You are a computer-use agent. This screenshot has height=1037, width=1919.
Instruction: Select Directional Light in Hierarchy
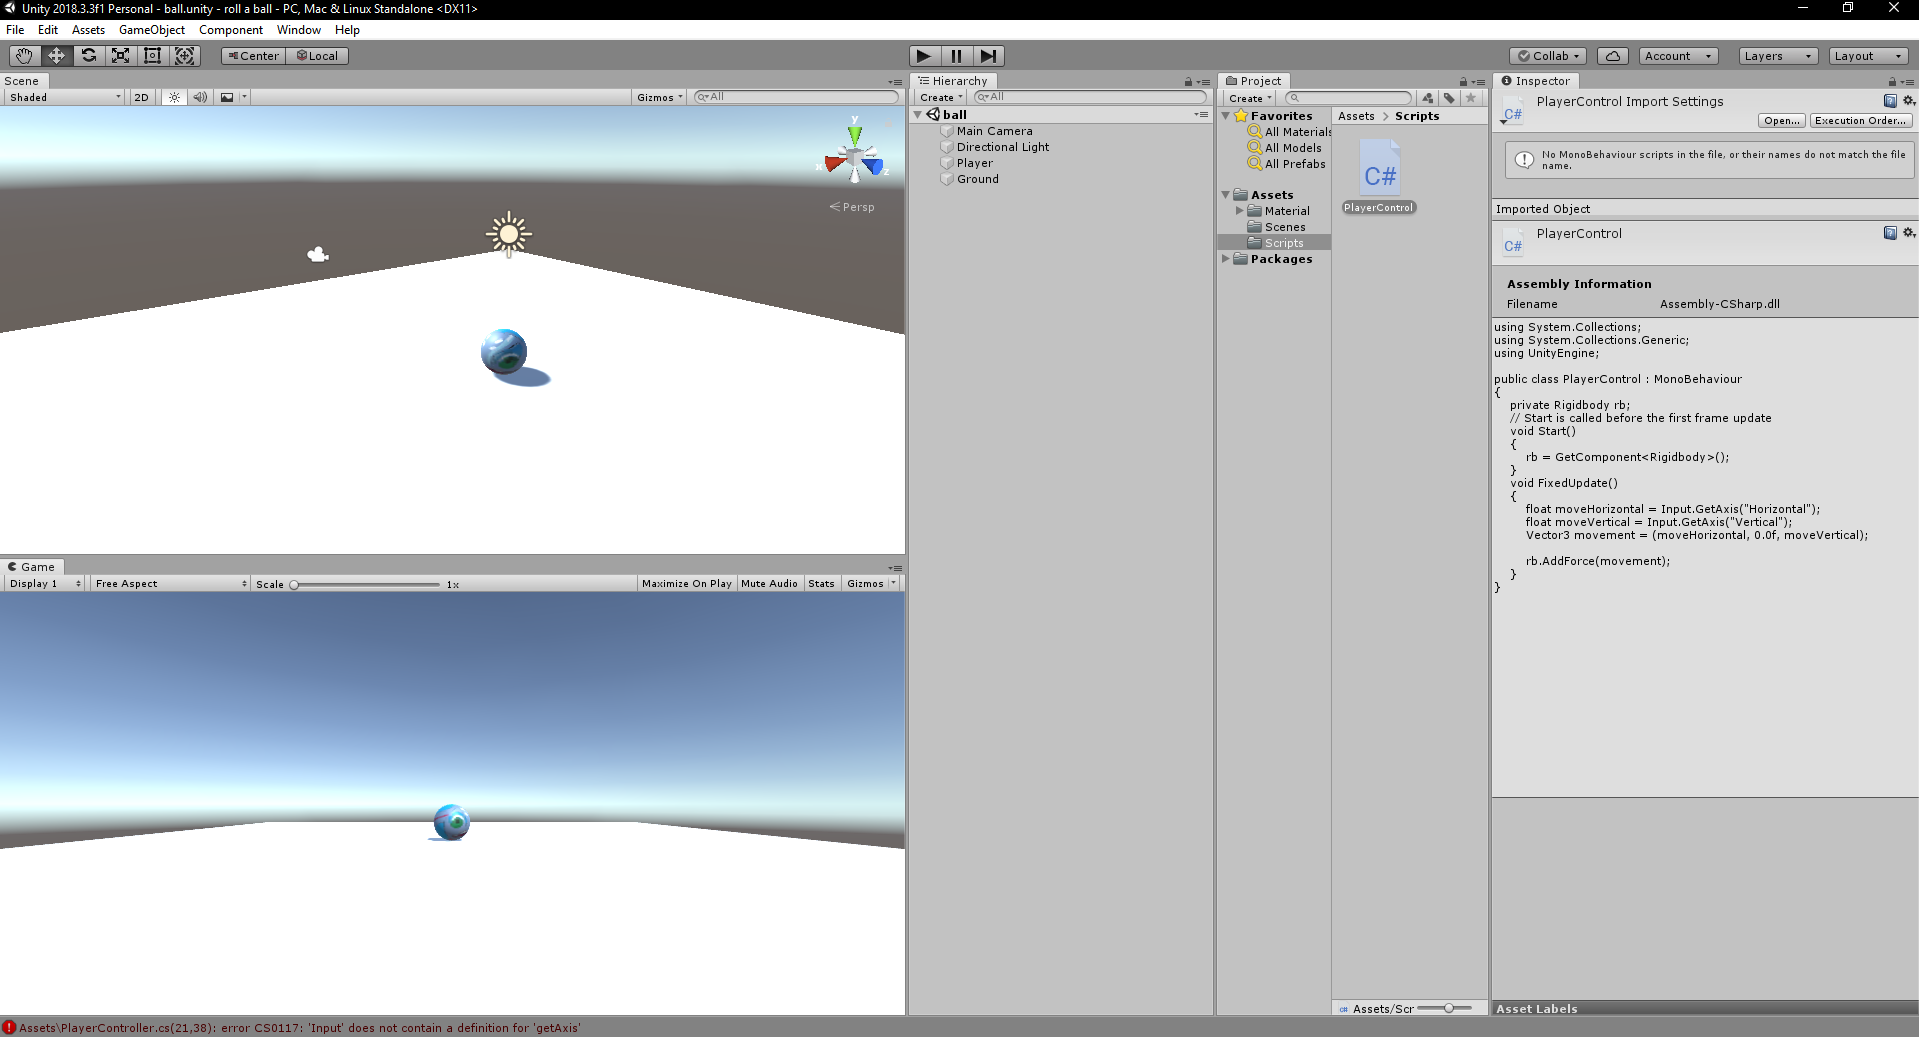1002,147
